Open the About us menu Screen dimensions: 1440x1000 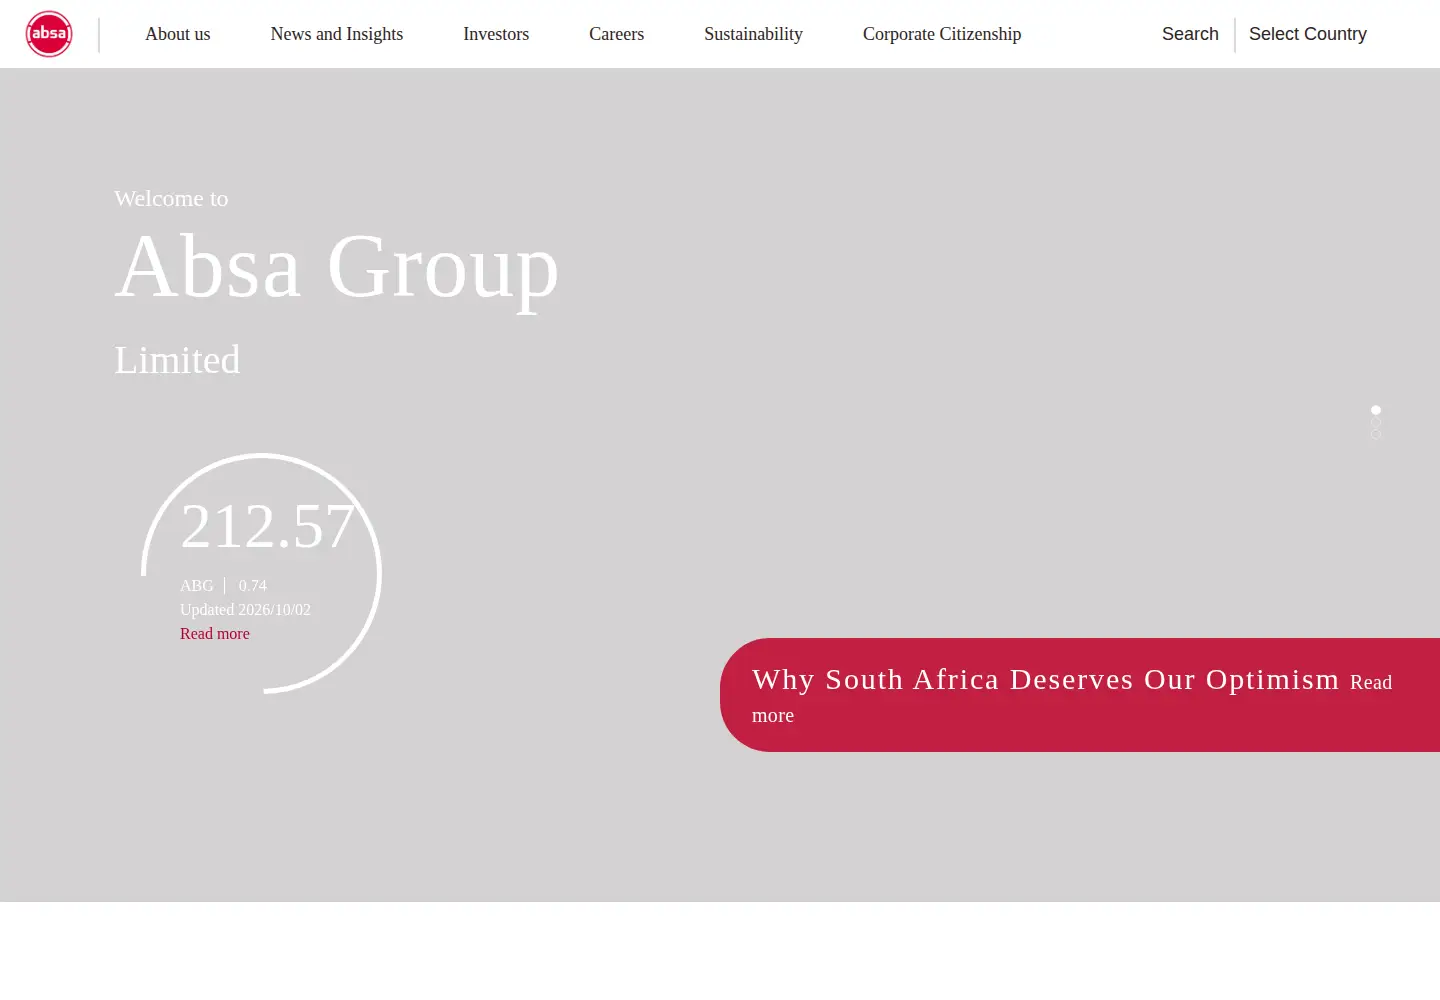click(178, 34)
